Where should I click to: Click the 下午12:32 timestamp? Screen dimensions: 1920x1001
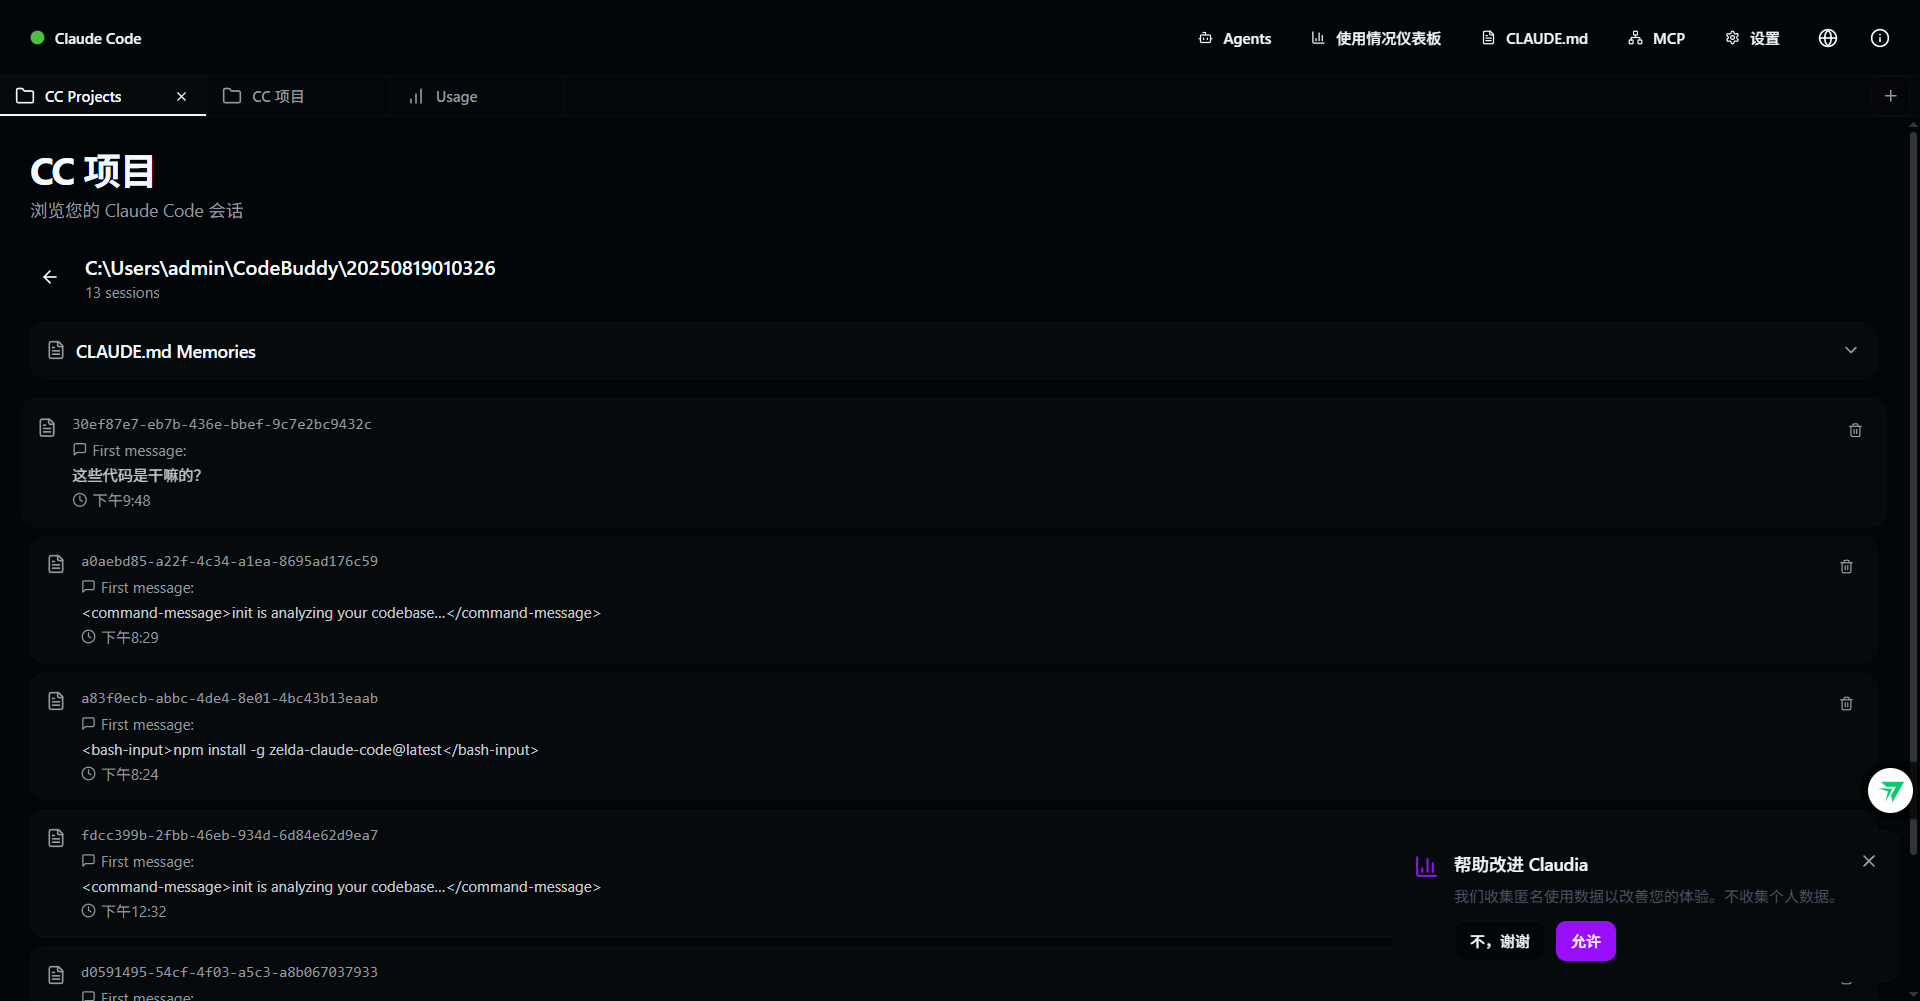click(x=134, y=912)
